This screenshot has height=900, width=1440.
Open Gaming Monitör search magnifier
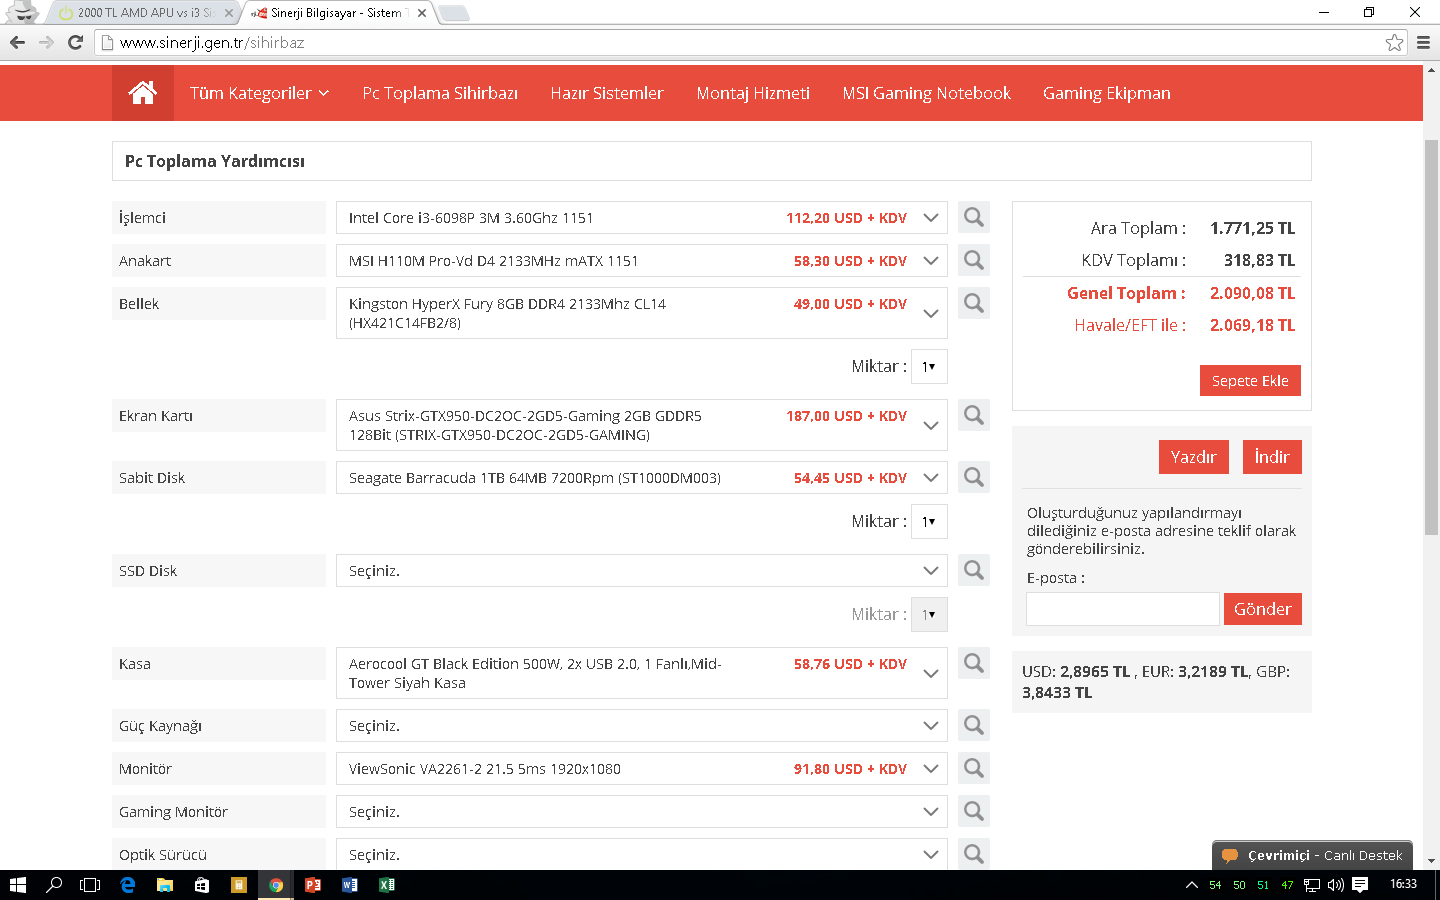click(x=974, y=811)
